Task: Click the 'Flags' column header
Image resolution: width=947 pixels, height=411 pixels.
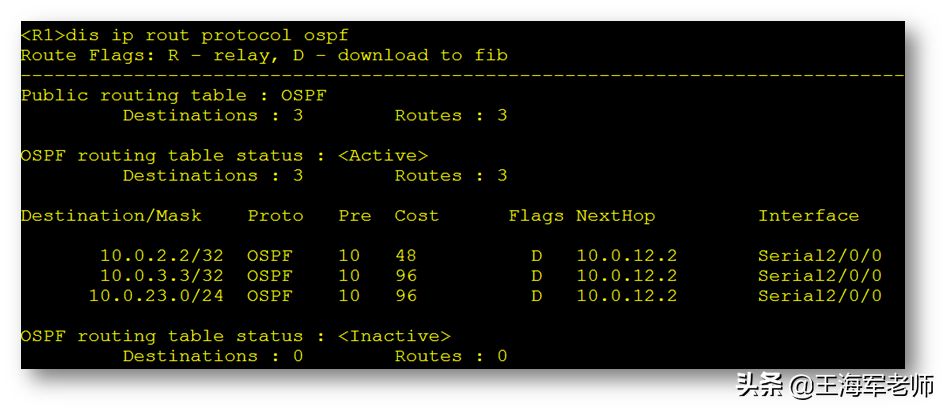Action: 536,215
